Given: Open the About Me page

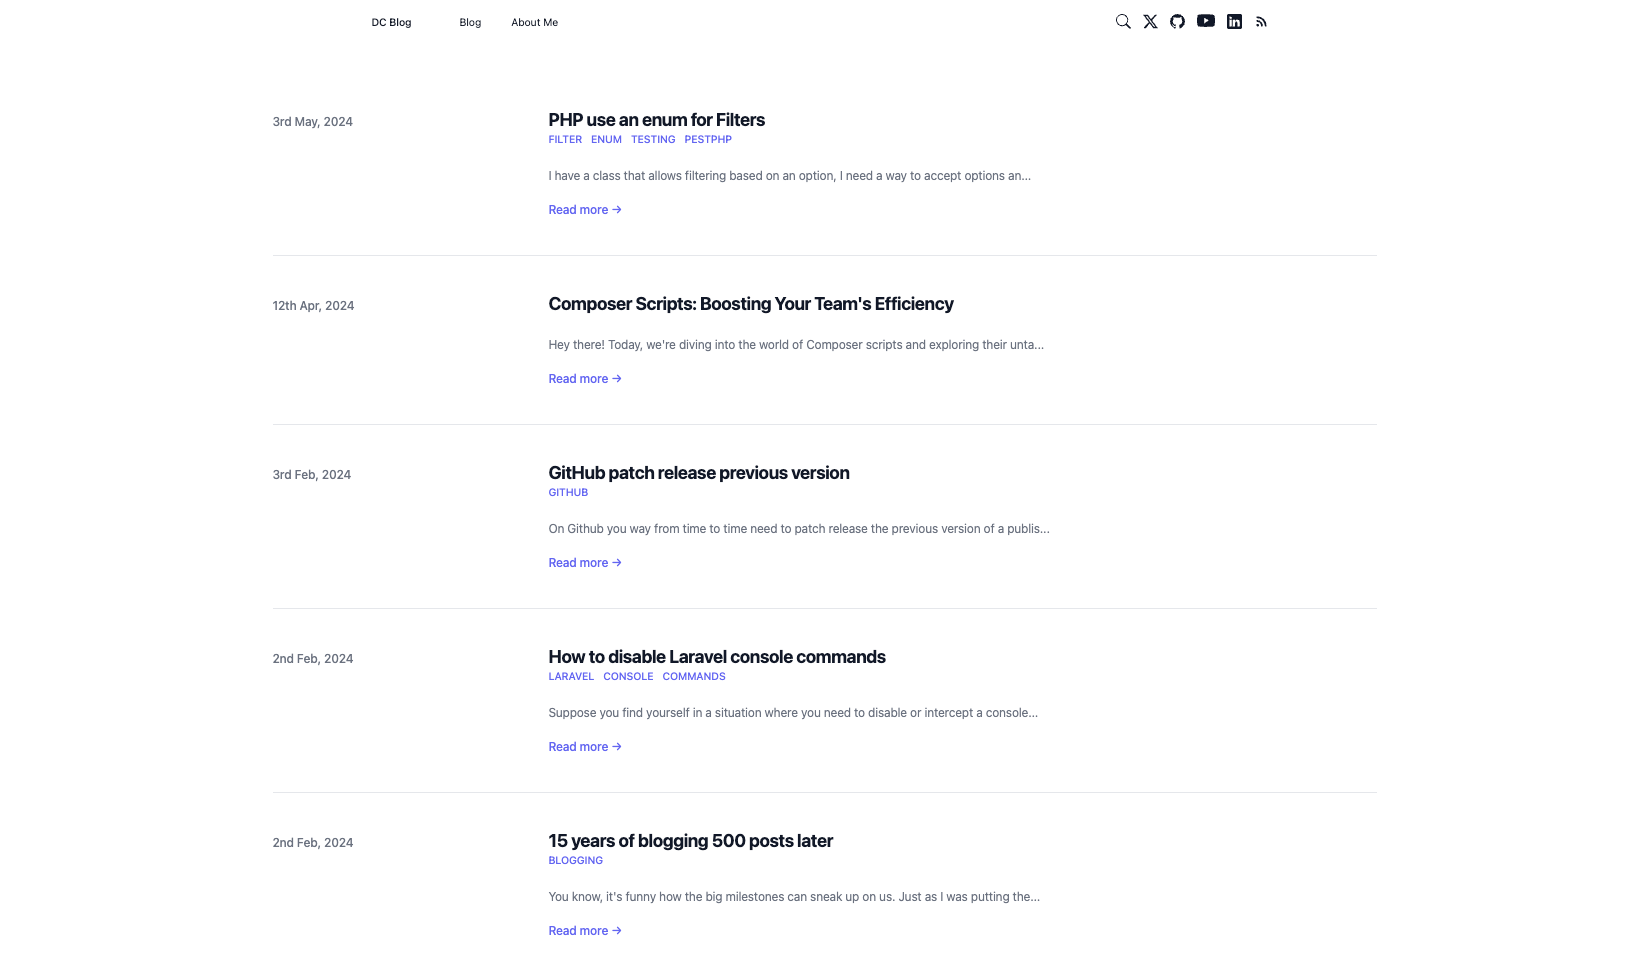Looking at the screenshot, I should [534, 22].
